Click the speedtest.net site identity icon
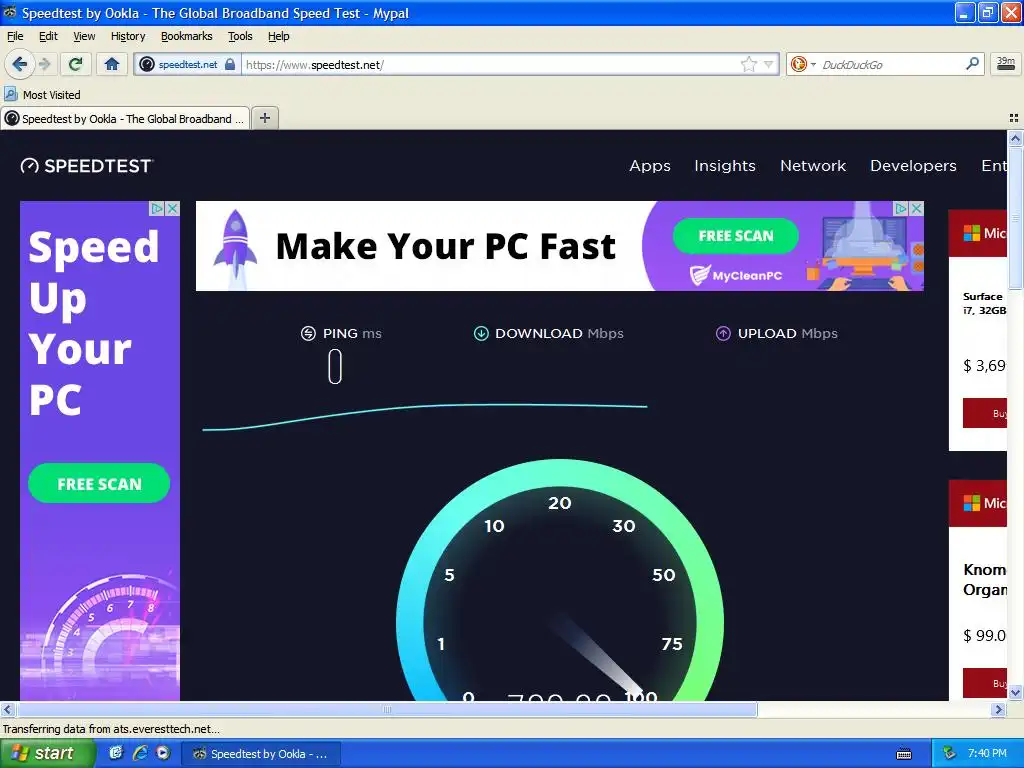The width and height of the screenshot is (1024, 768). click(x=148, y=64)
